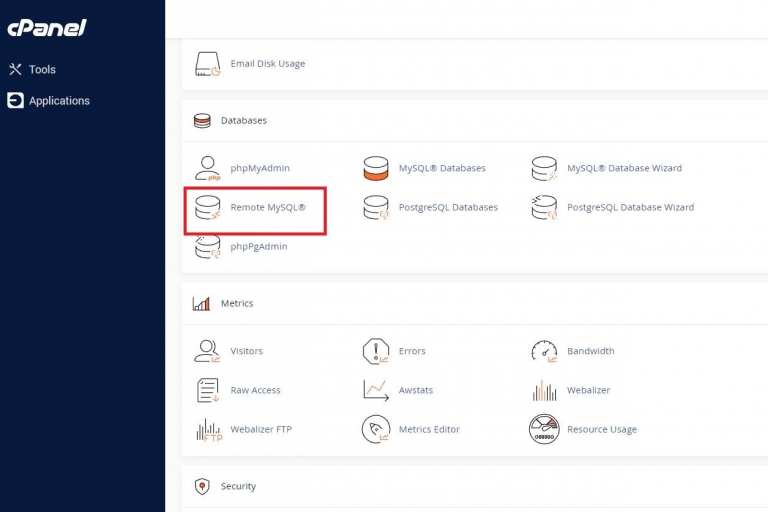
Task: Collapse the Databases section header
Action: pos(475,121)
